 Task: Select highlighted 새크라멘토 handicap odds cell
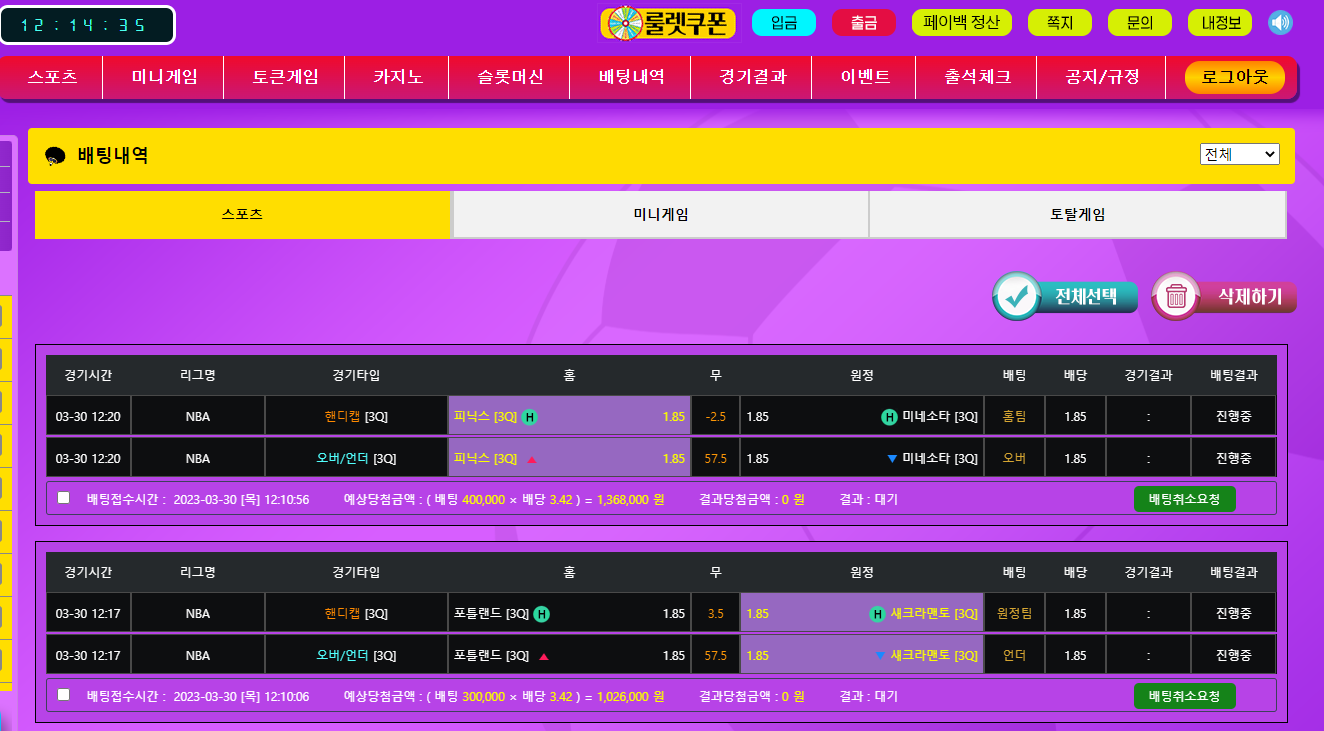pyautogui.click(x=862, y=614)
